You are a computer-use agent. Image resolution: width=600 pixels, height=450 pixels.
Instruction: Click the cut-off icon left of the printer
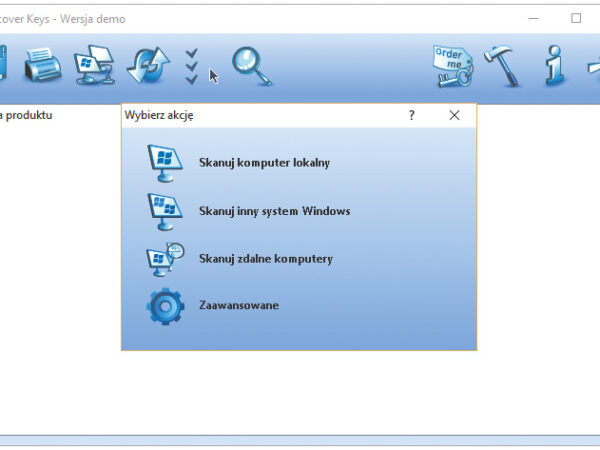click(3, 66)
